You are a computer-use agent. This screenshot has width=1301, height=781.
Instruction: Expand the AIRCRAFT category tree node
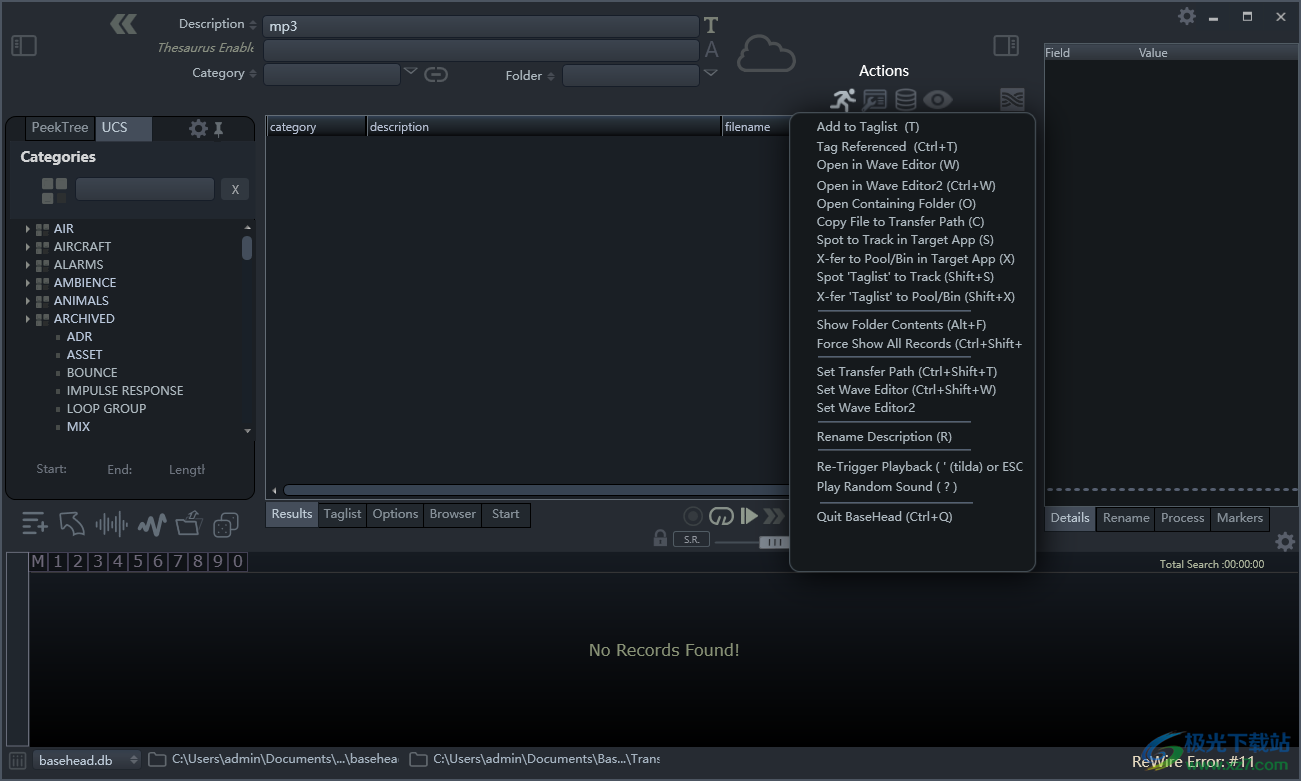(28, 247)
